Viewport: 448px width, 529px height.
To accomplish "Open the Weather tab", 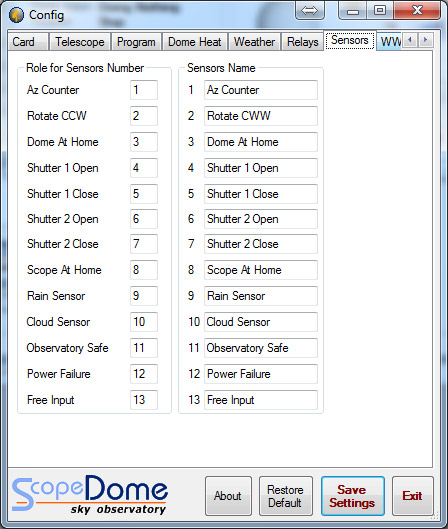I will (x=254, y=42).
